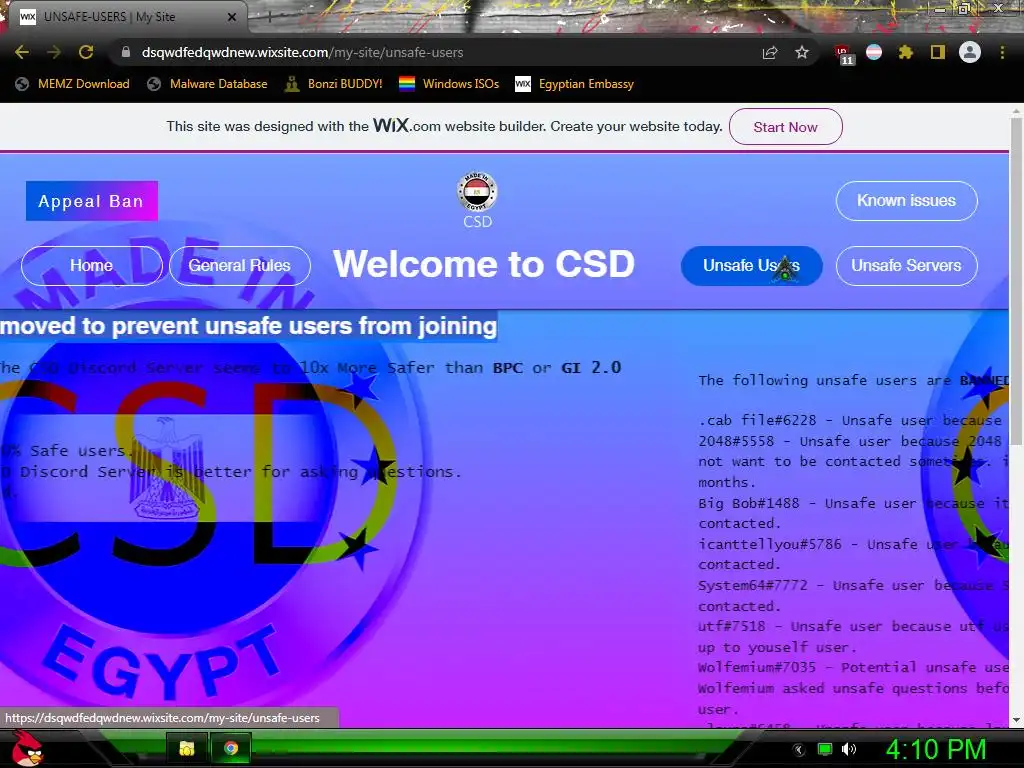Image resolution: width=1024 pixels, height=768 pixels.
Task: Show hidden tray icons arrow
Action: coord(798,750)
